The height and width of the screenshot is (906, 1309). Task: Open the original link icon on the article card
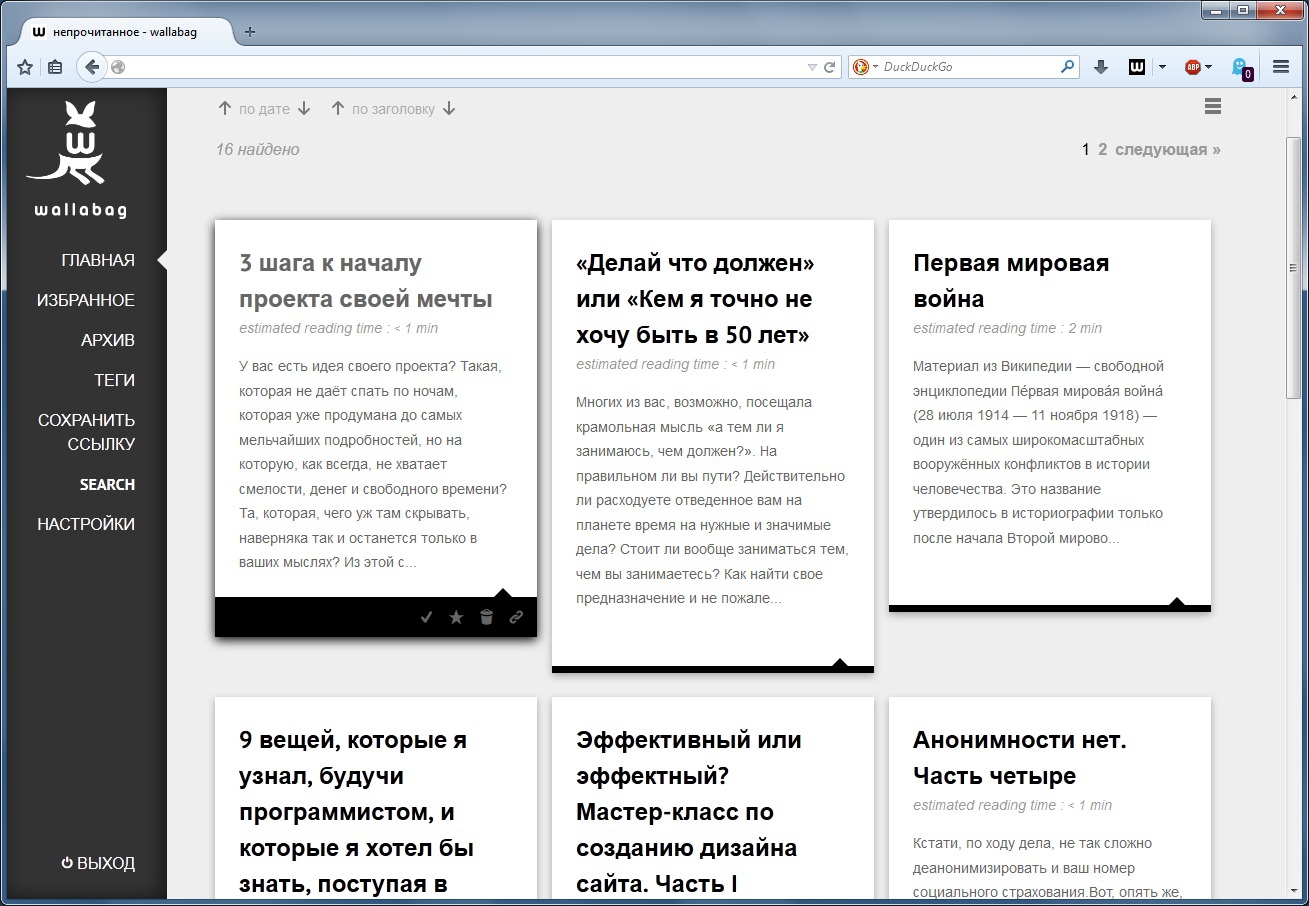click(516, 617)
